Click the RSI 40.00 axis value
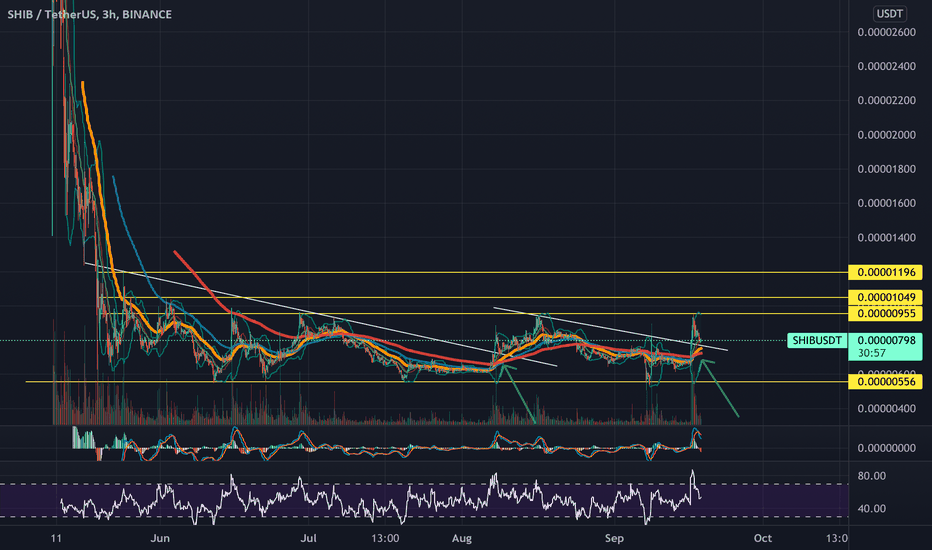This screenshot has height=550, width=932. pos(871,508)
